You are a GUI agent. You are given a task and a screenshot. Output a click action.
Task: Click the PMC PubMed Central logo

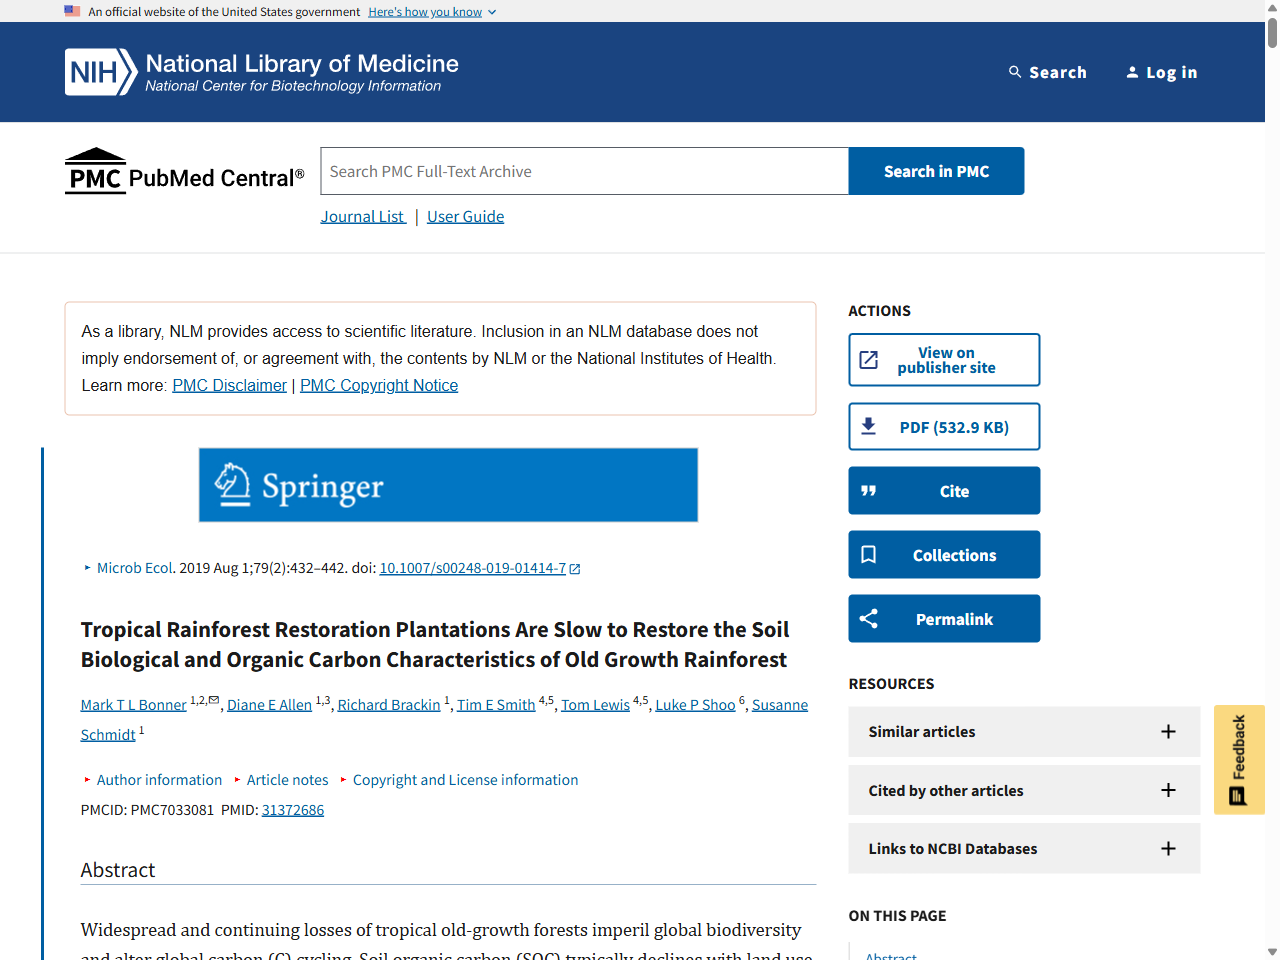tap(184, 171)
